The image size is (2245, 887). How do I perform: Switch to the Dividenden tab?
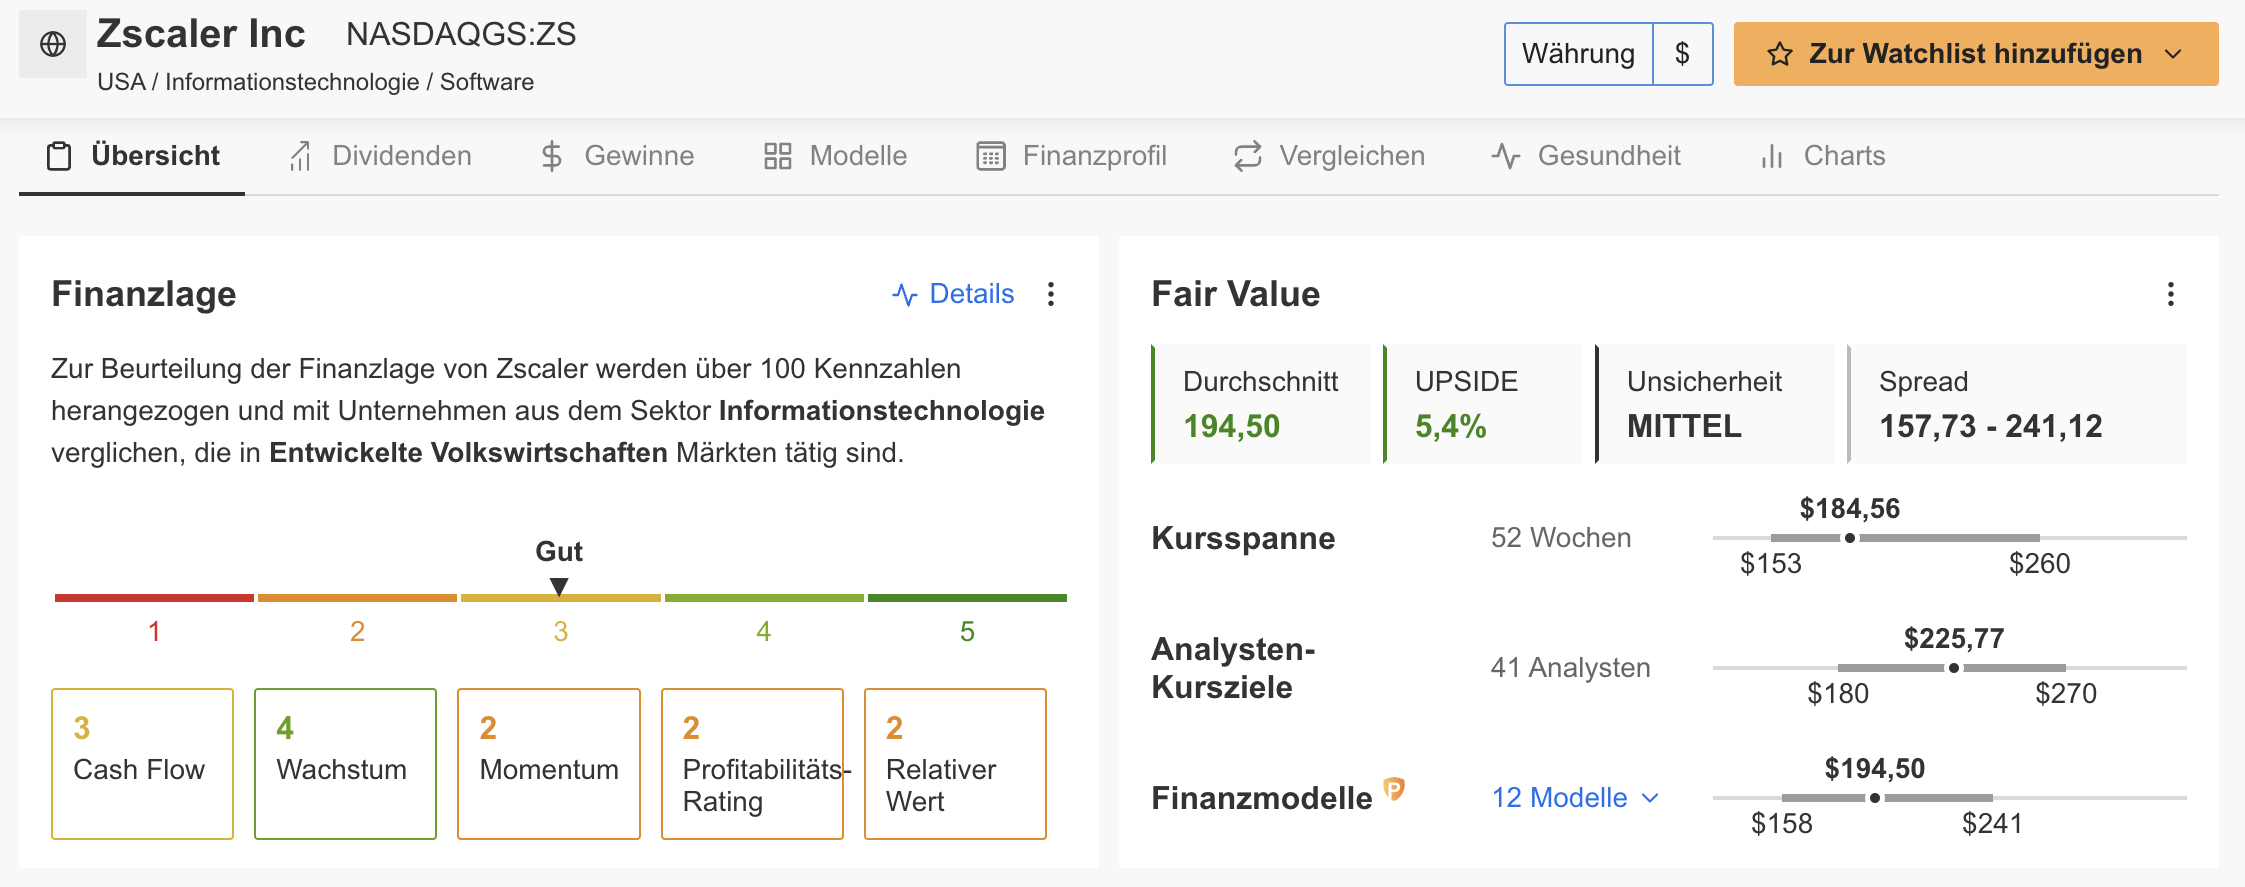click(x=380, y=156)
